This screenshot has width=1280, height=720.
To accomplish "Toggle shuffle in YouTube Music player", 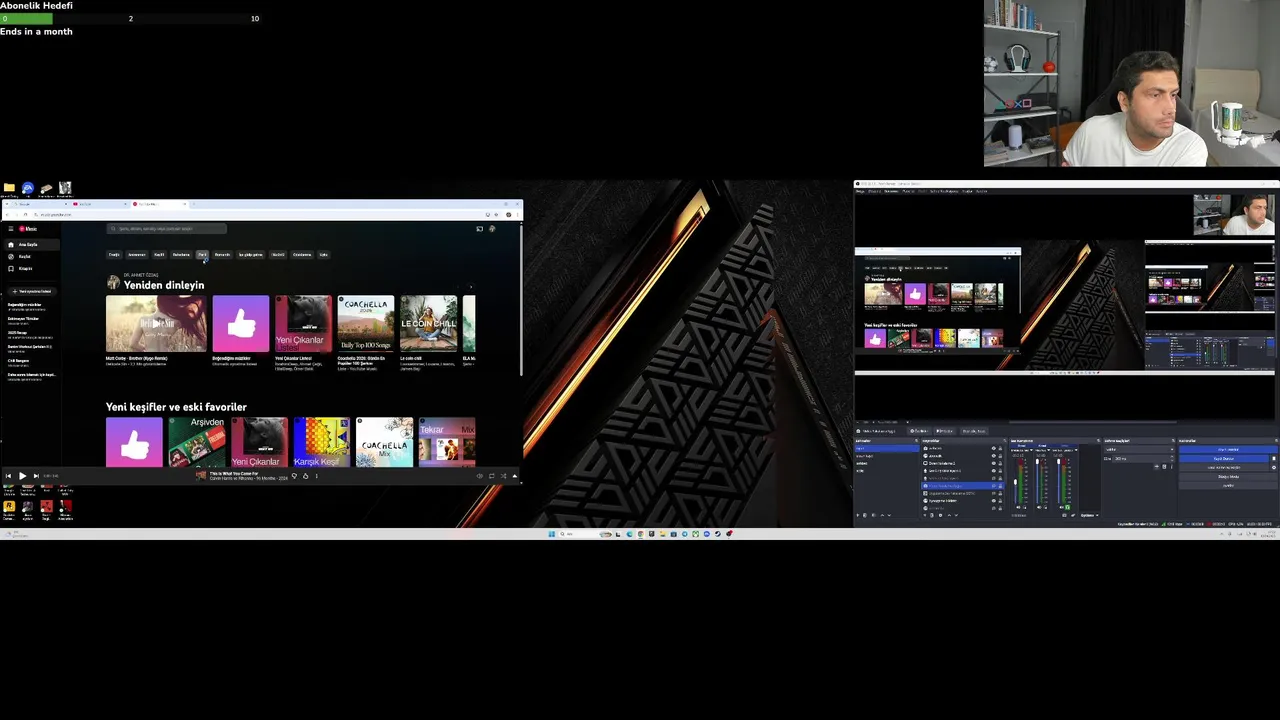I will [x=503, y=476].
